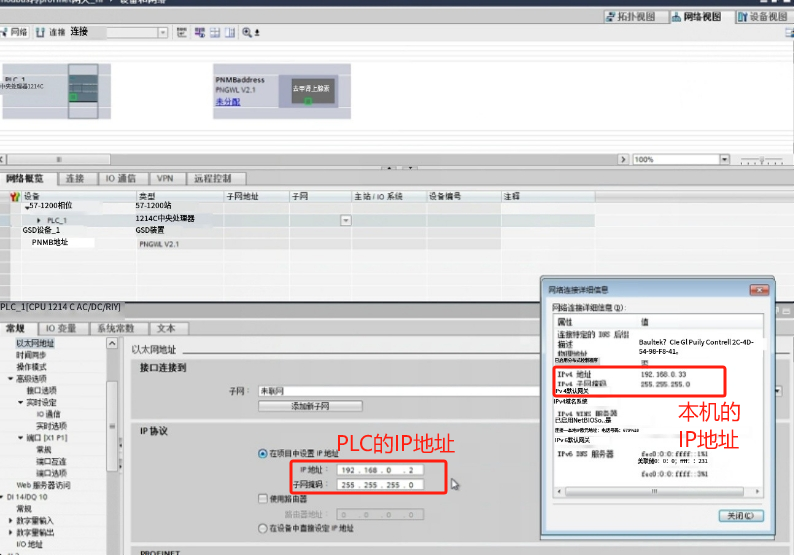
Task: Collapse the S7-1200 station row
Action: tap(27, 207)
